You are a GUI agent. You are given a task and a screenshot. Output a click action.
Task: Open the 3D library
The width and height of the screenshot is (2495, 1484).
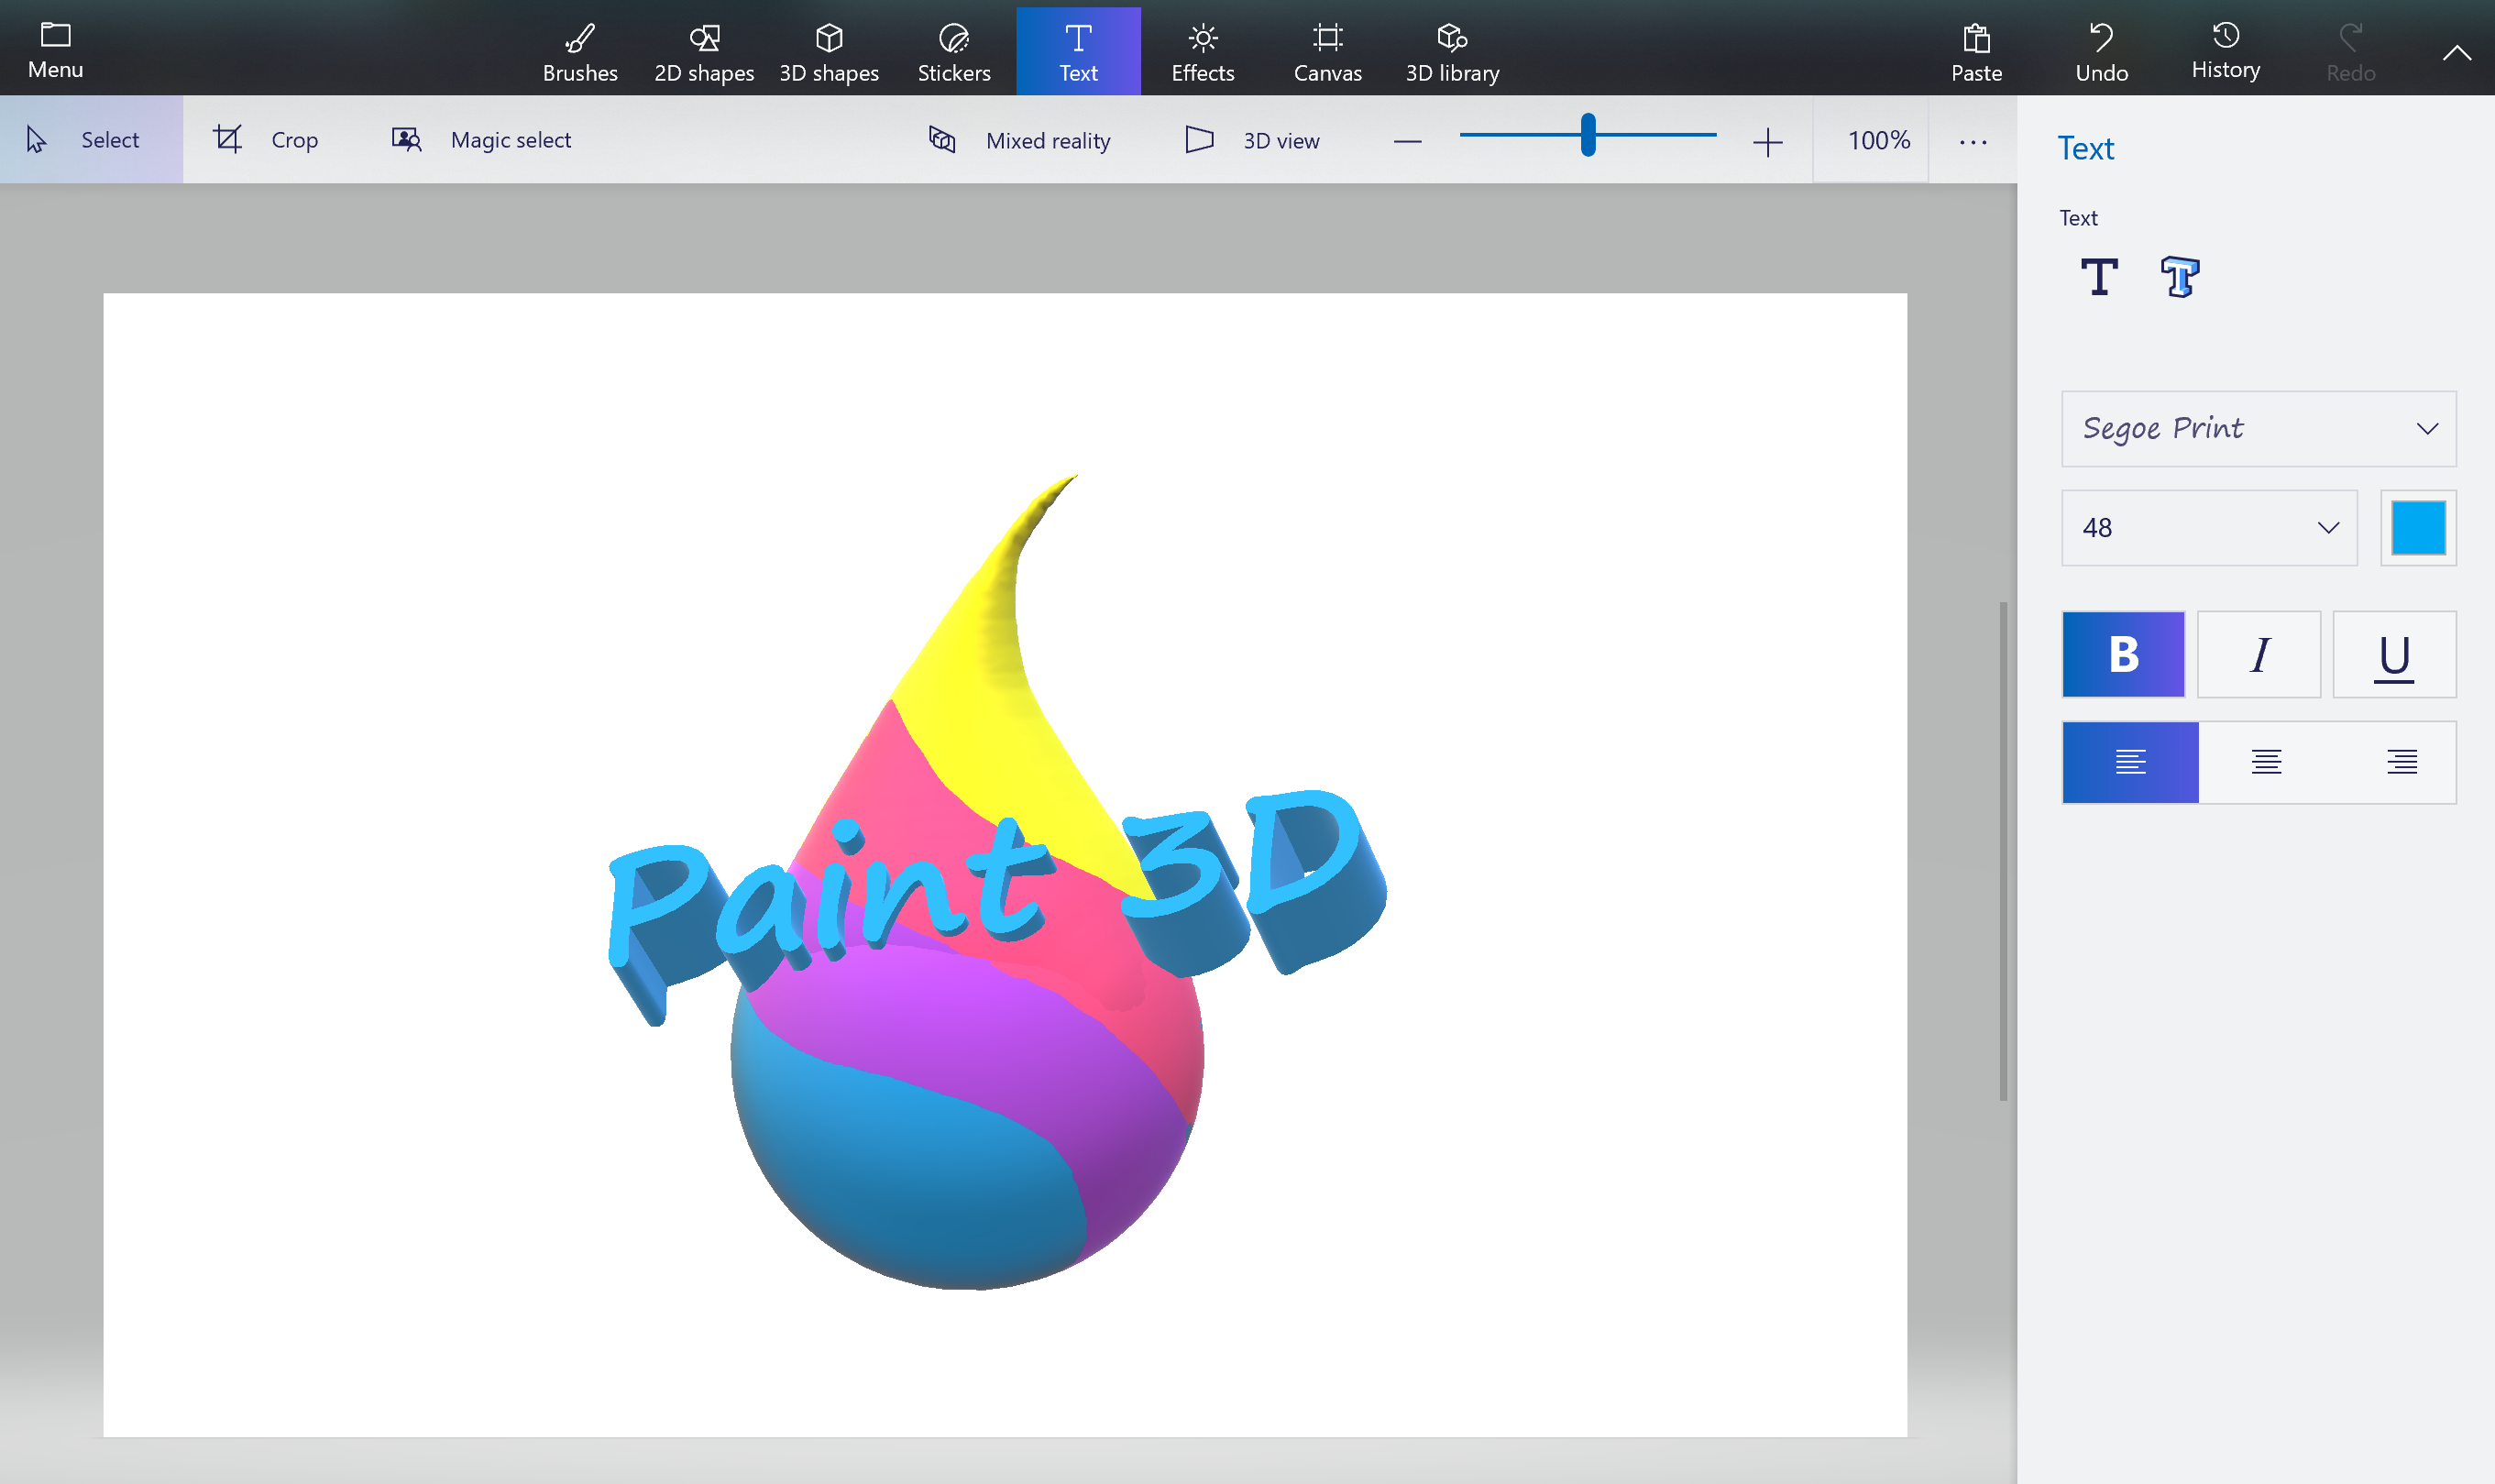[x=1451, y=49]
